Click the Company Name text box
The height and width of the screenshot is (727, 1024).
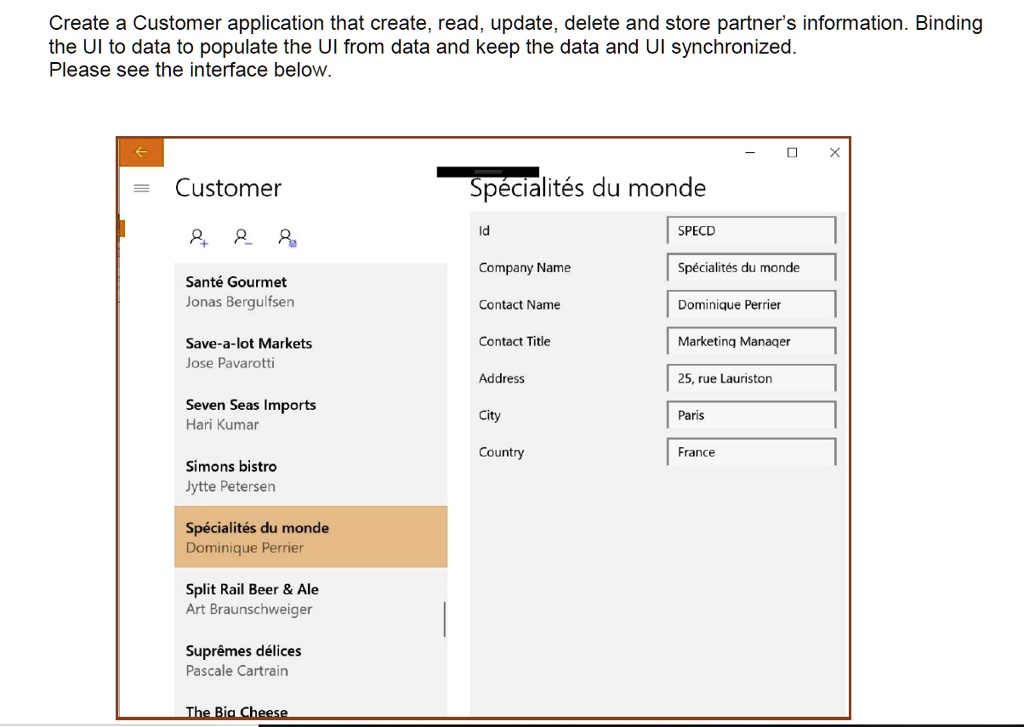(x=750, y=267)
